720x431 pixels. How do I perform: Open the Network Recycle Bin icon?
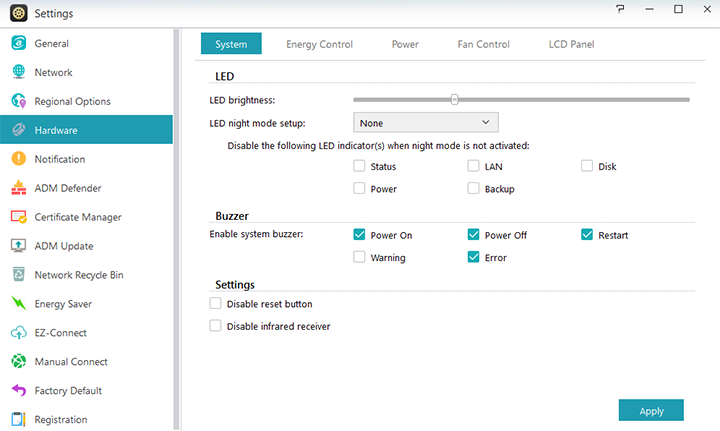pos(18,275)
